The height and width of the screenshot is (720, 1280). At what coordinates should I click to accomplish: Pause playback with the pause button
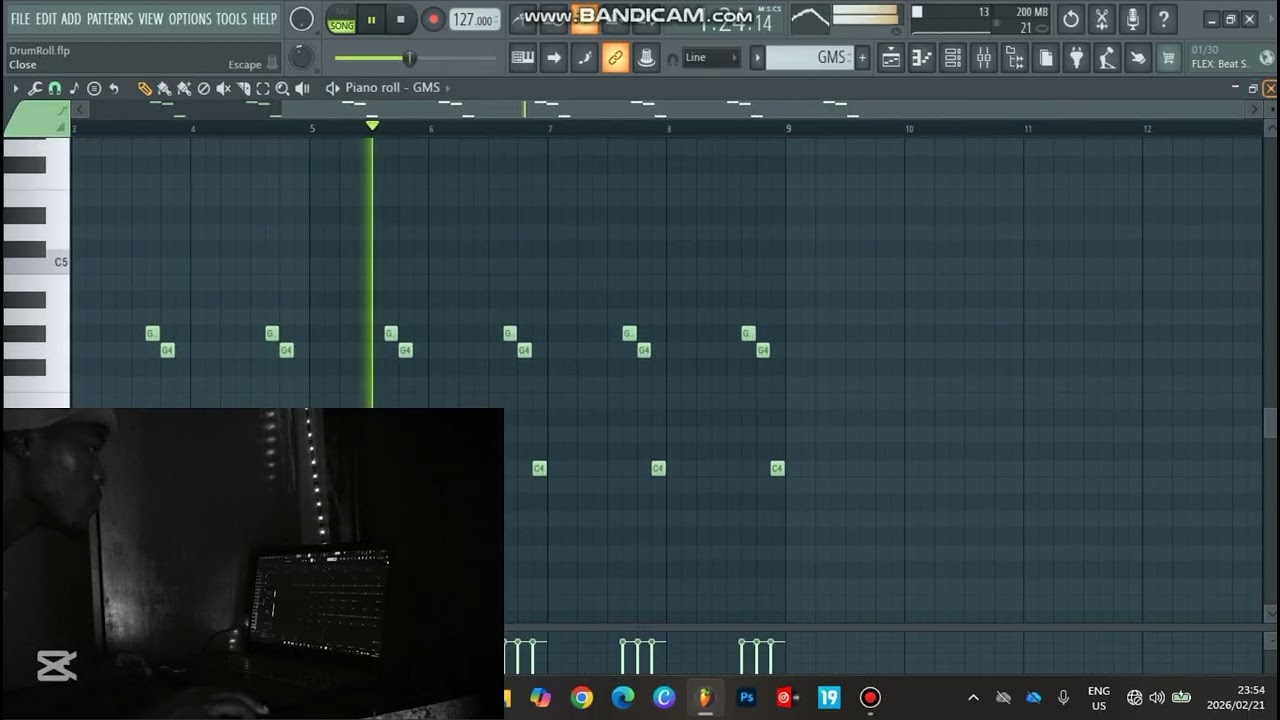371,19
